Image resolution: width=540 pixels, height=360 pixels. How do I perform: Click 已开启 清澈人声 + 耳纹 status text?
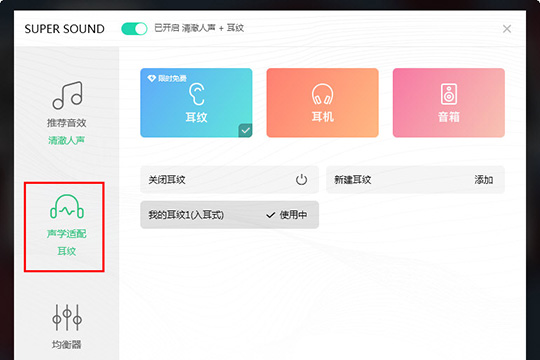(199, 28)
